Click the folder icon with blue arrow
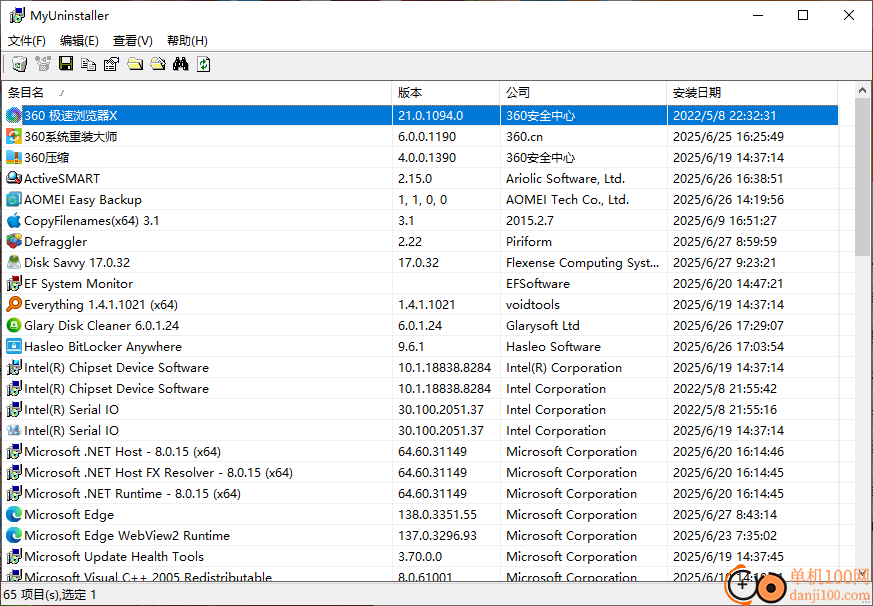Image resolution: width=873 pixels, height=606 pixels. [158, 64]
